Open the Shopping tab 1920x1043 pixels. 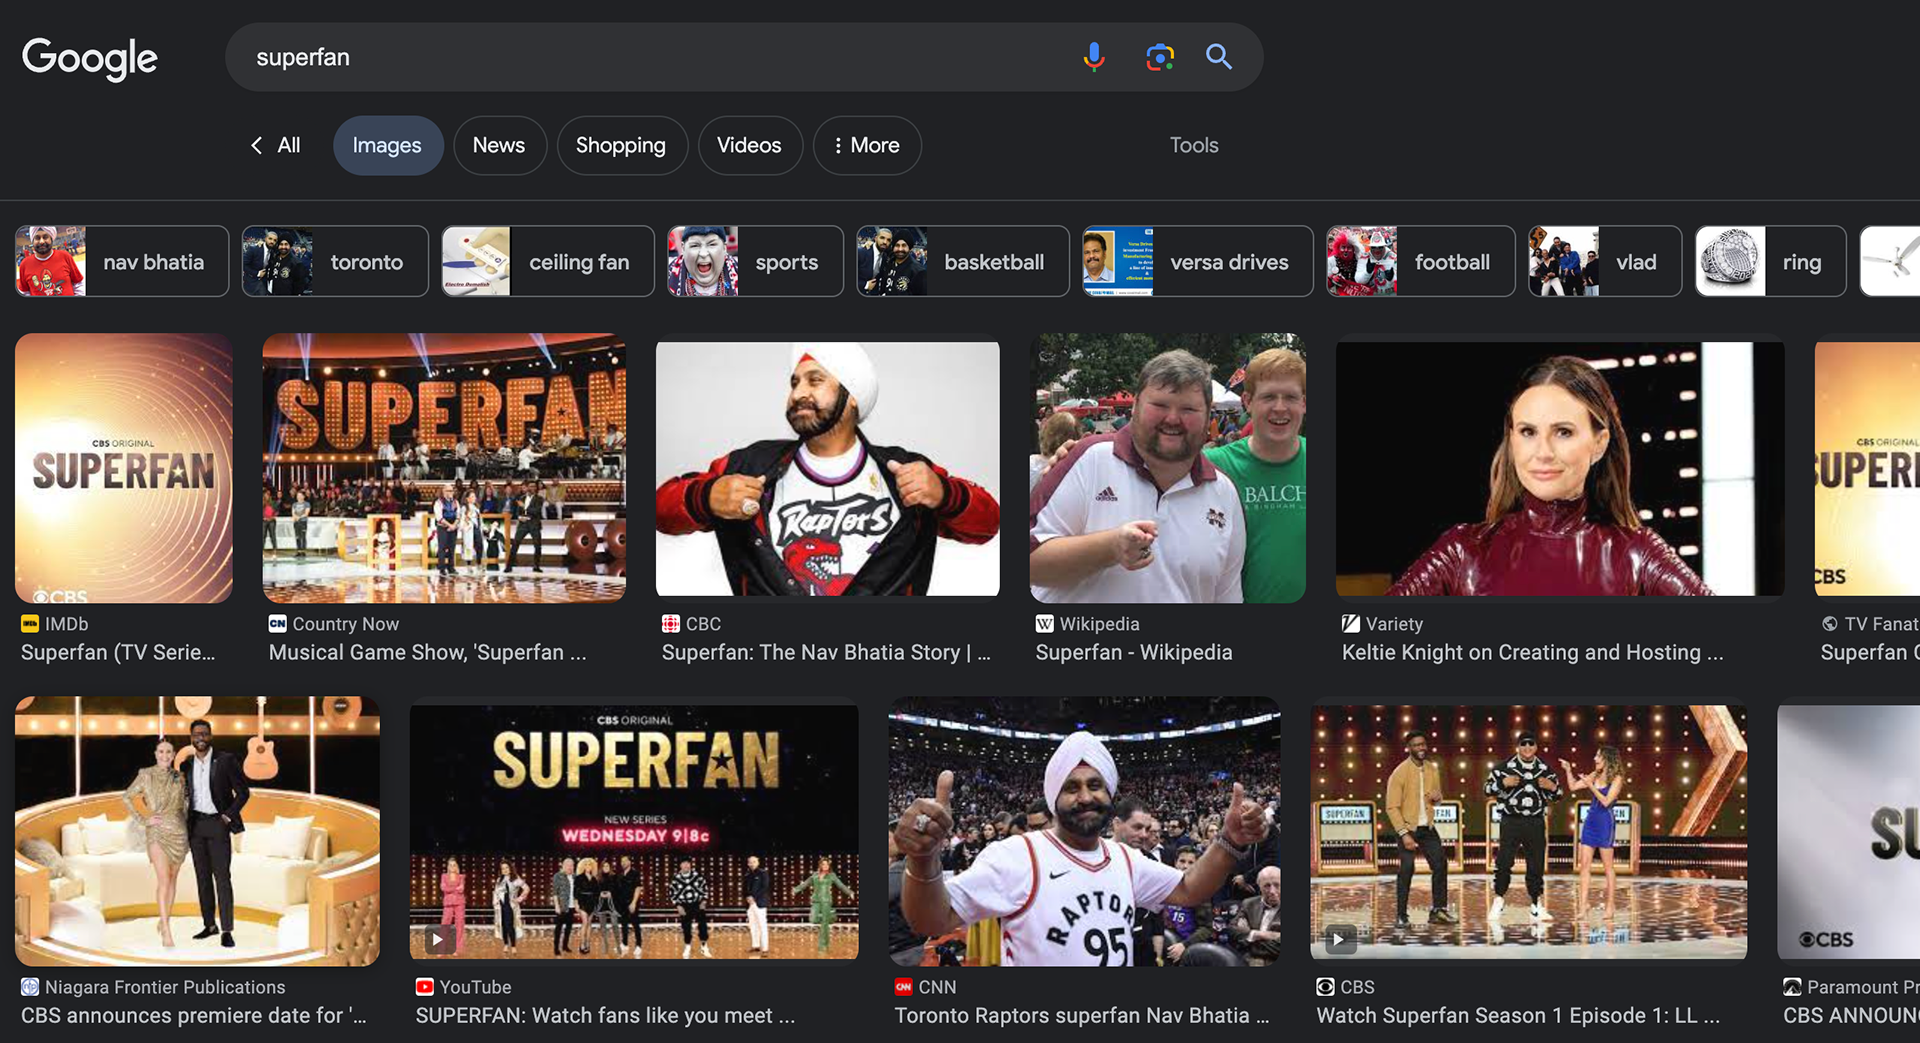[621, 146]
